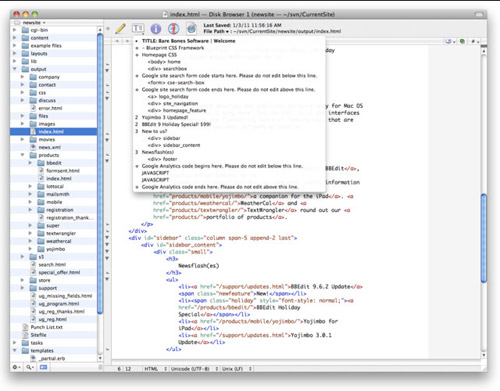Open the Unix (LF) line endings popup
Viewport: 500px width, 391px height.
pyautogui.click(x=237, y=369)
